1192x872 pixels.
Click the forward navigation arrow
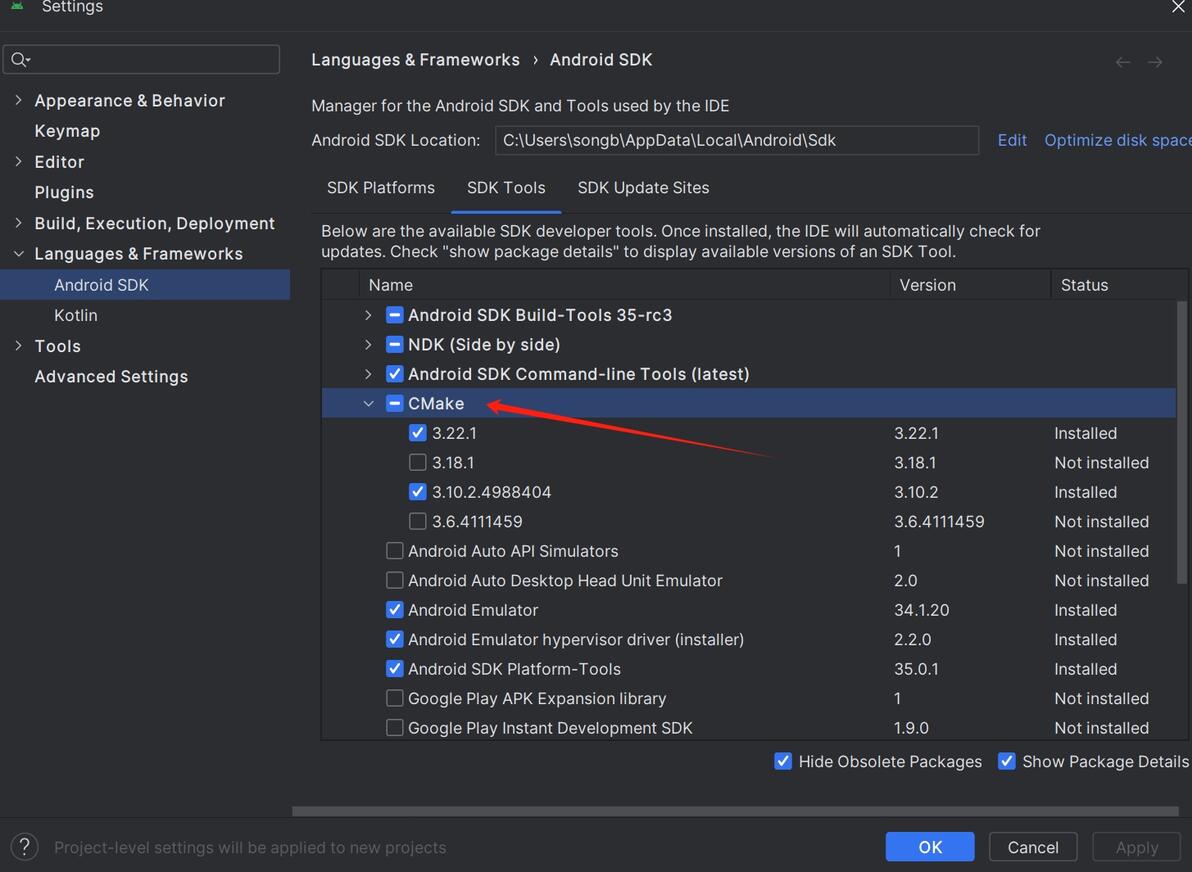point(1155,62)
